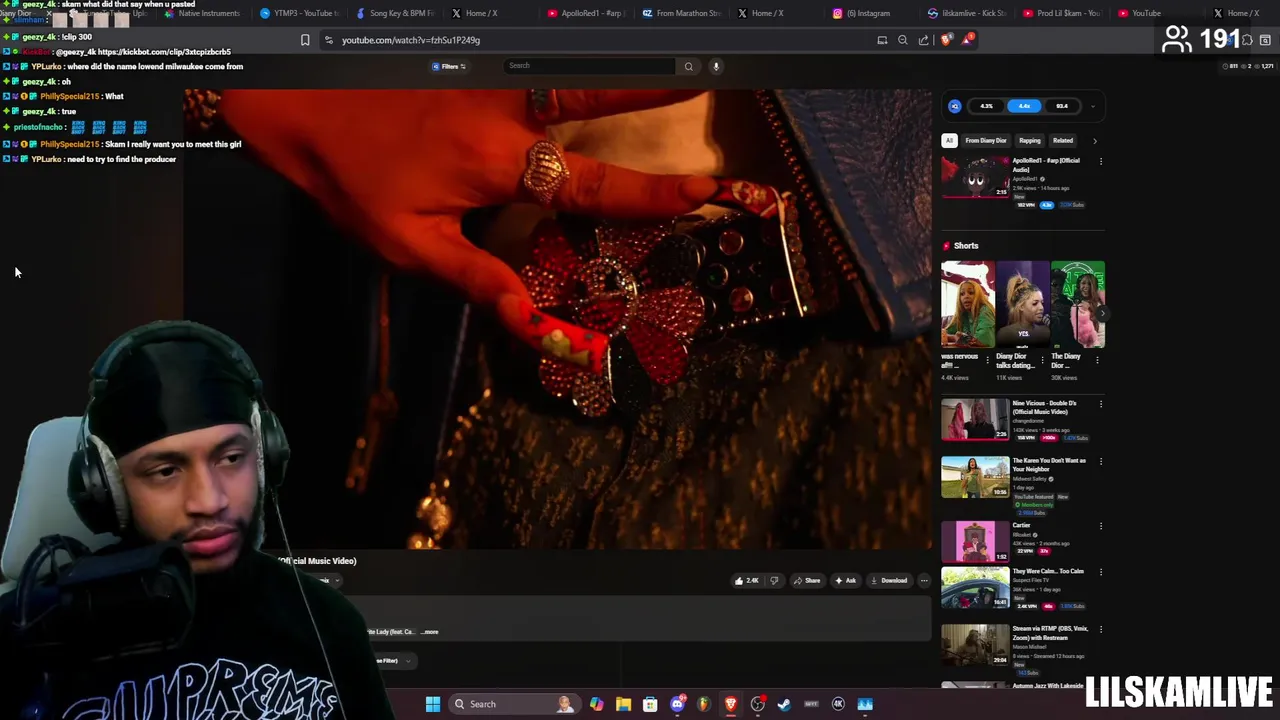
Task: Click the Share button under video
Action: point(806,580)
